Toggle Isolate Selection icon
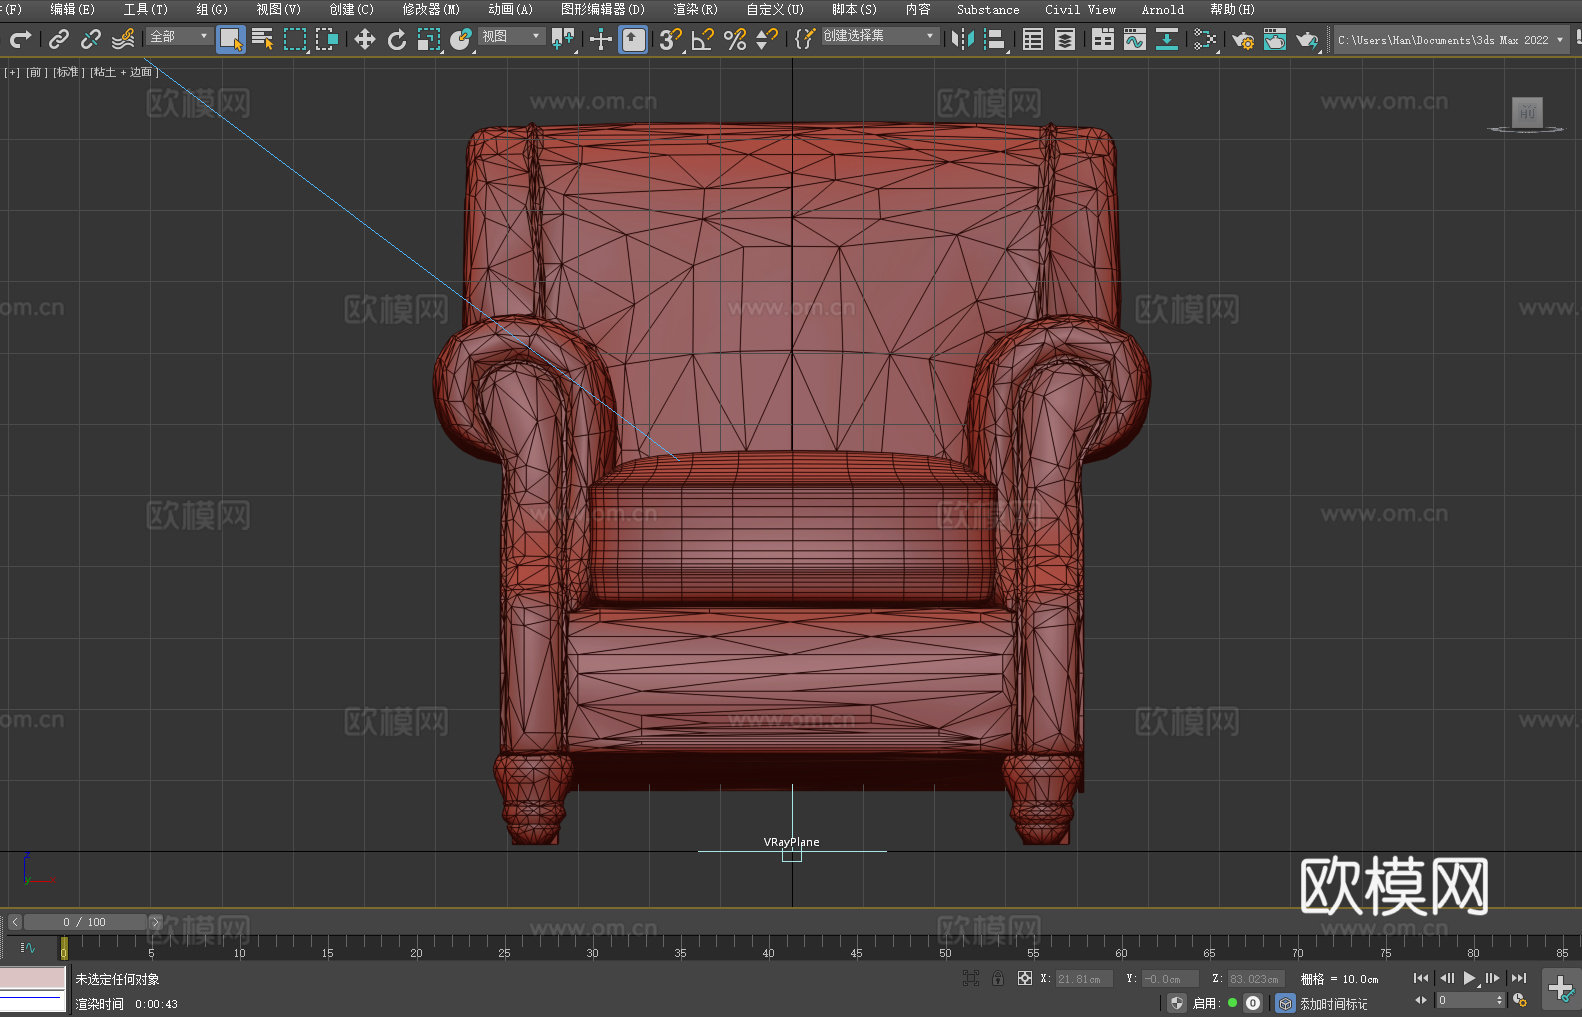 tap(970, 978)
